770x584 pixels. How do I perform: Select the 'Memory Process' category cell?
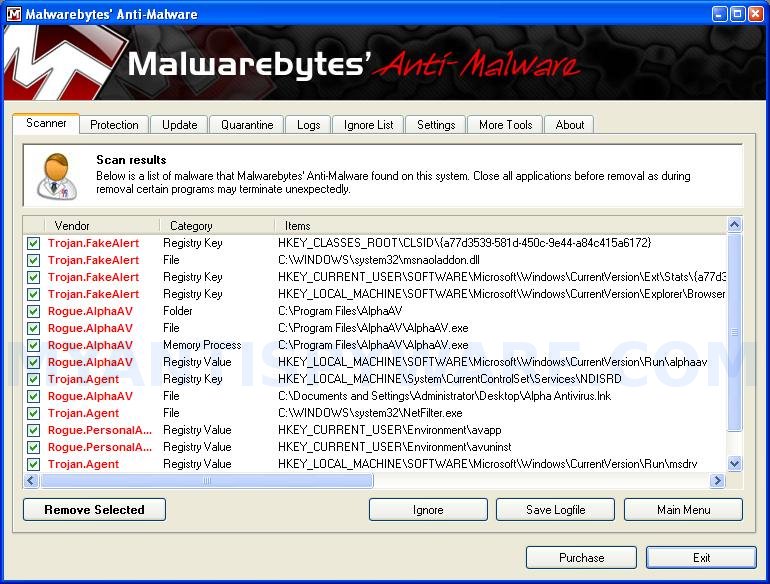[202, 345]
